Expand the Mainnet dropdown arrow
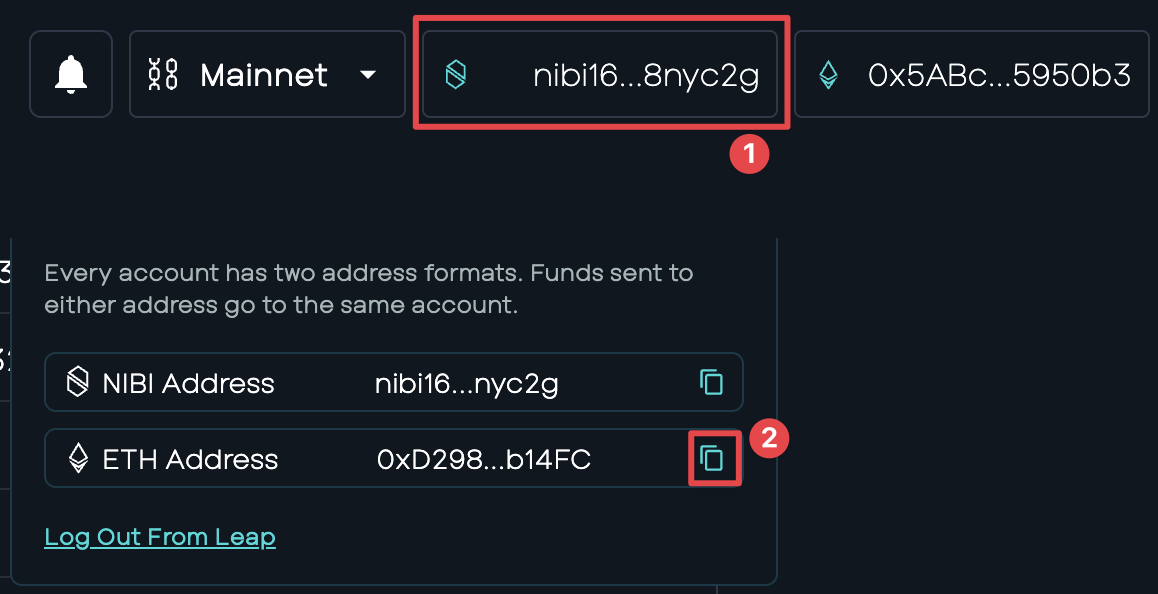This screenshot has width=1158, height=594. point(368,75)
